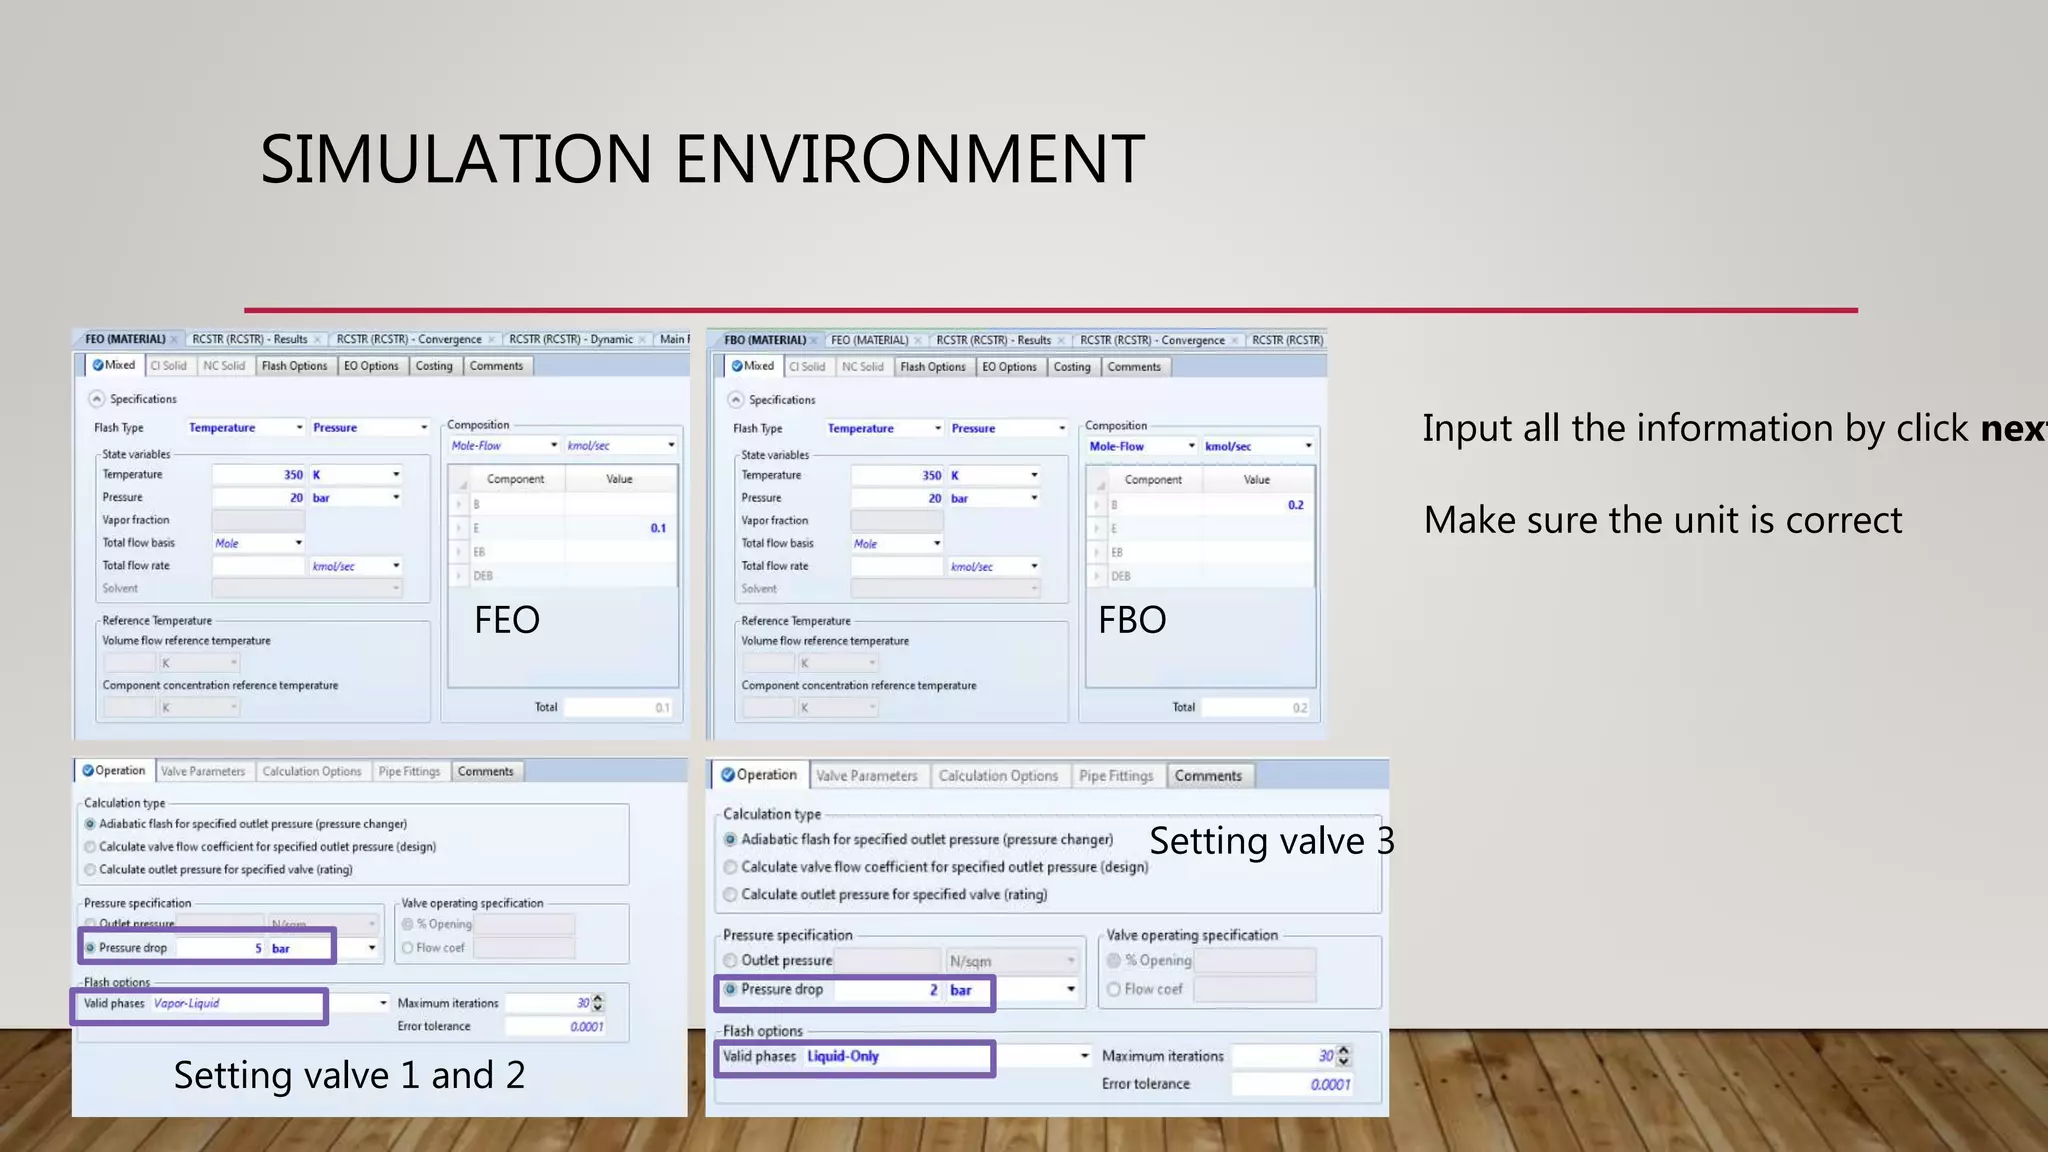Image resolution: width=2048 pixels, height=1152 pixels.
Task: Click Total flow rate input field in FEO
Action: (x=258, y=566)
